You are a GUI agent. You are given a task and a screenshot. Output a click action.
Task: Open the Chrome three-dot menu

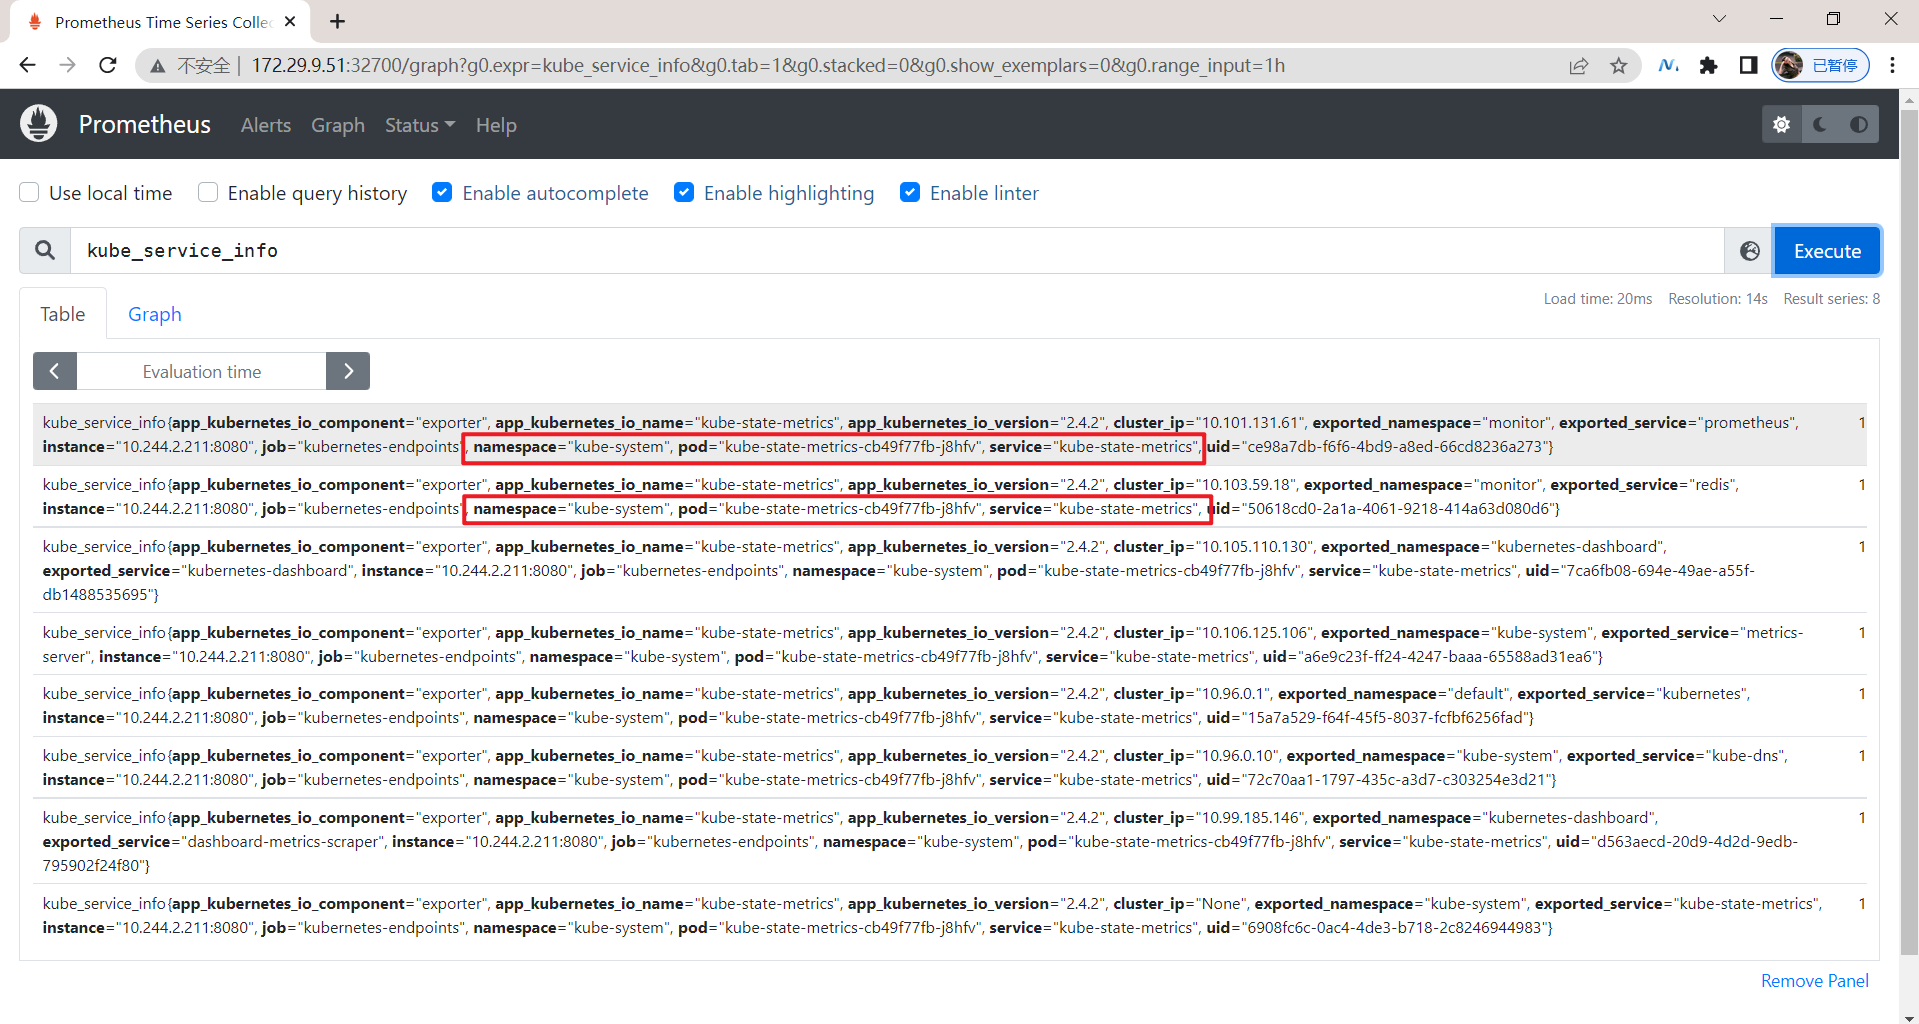[x=1892, y=66]
